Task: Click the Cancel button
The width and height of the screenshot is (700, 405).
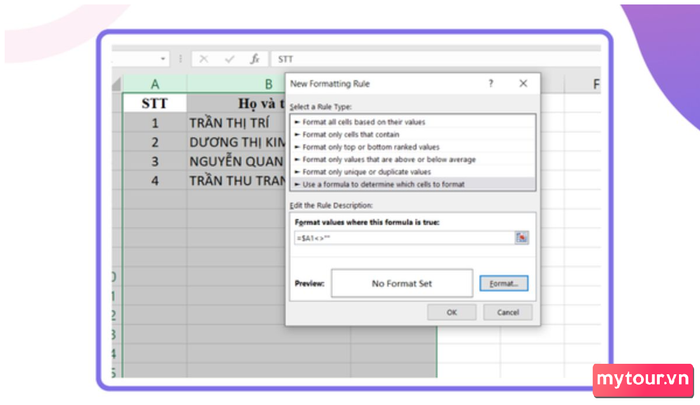Action: click(508, 312)
